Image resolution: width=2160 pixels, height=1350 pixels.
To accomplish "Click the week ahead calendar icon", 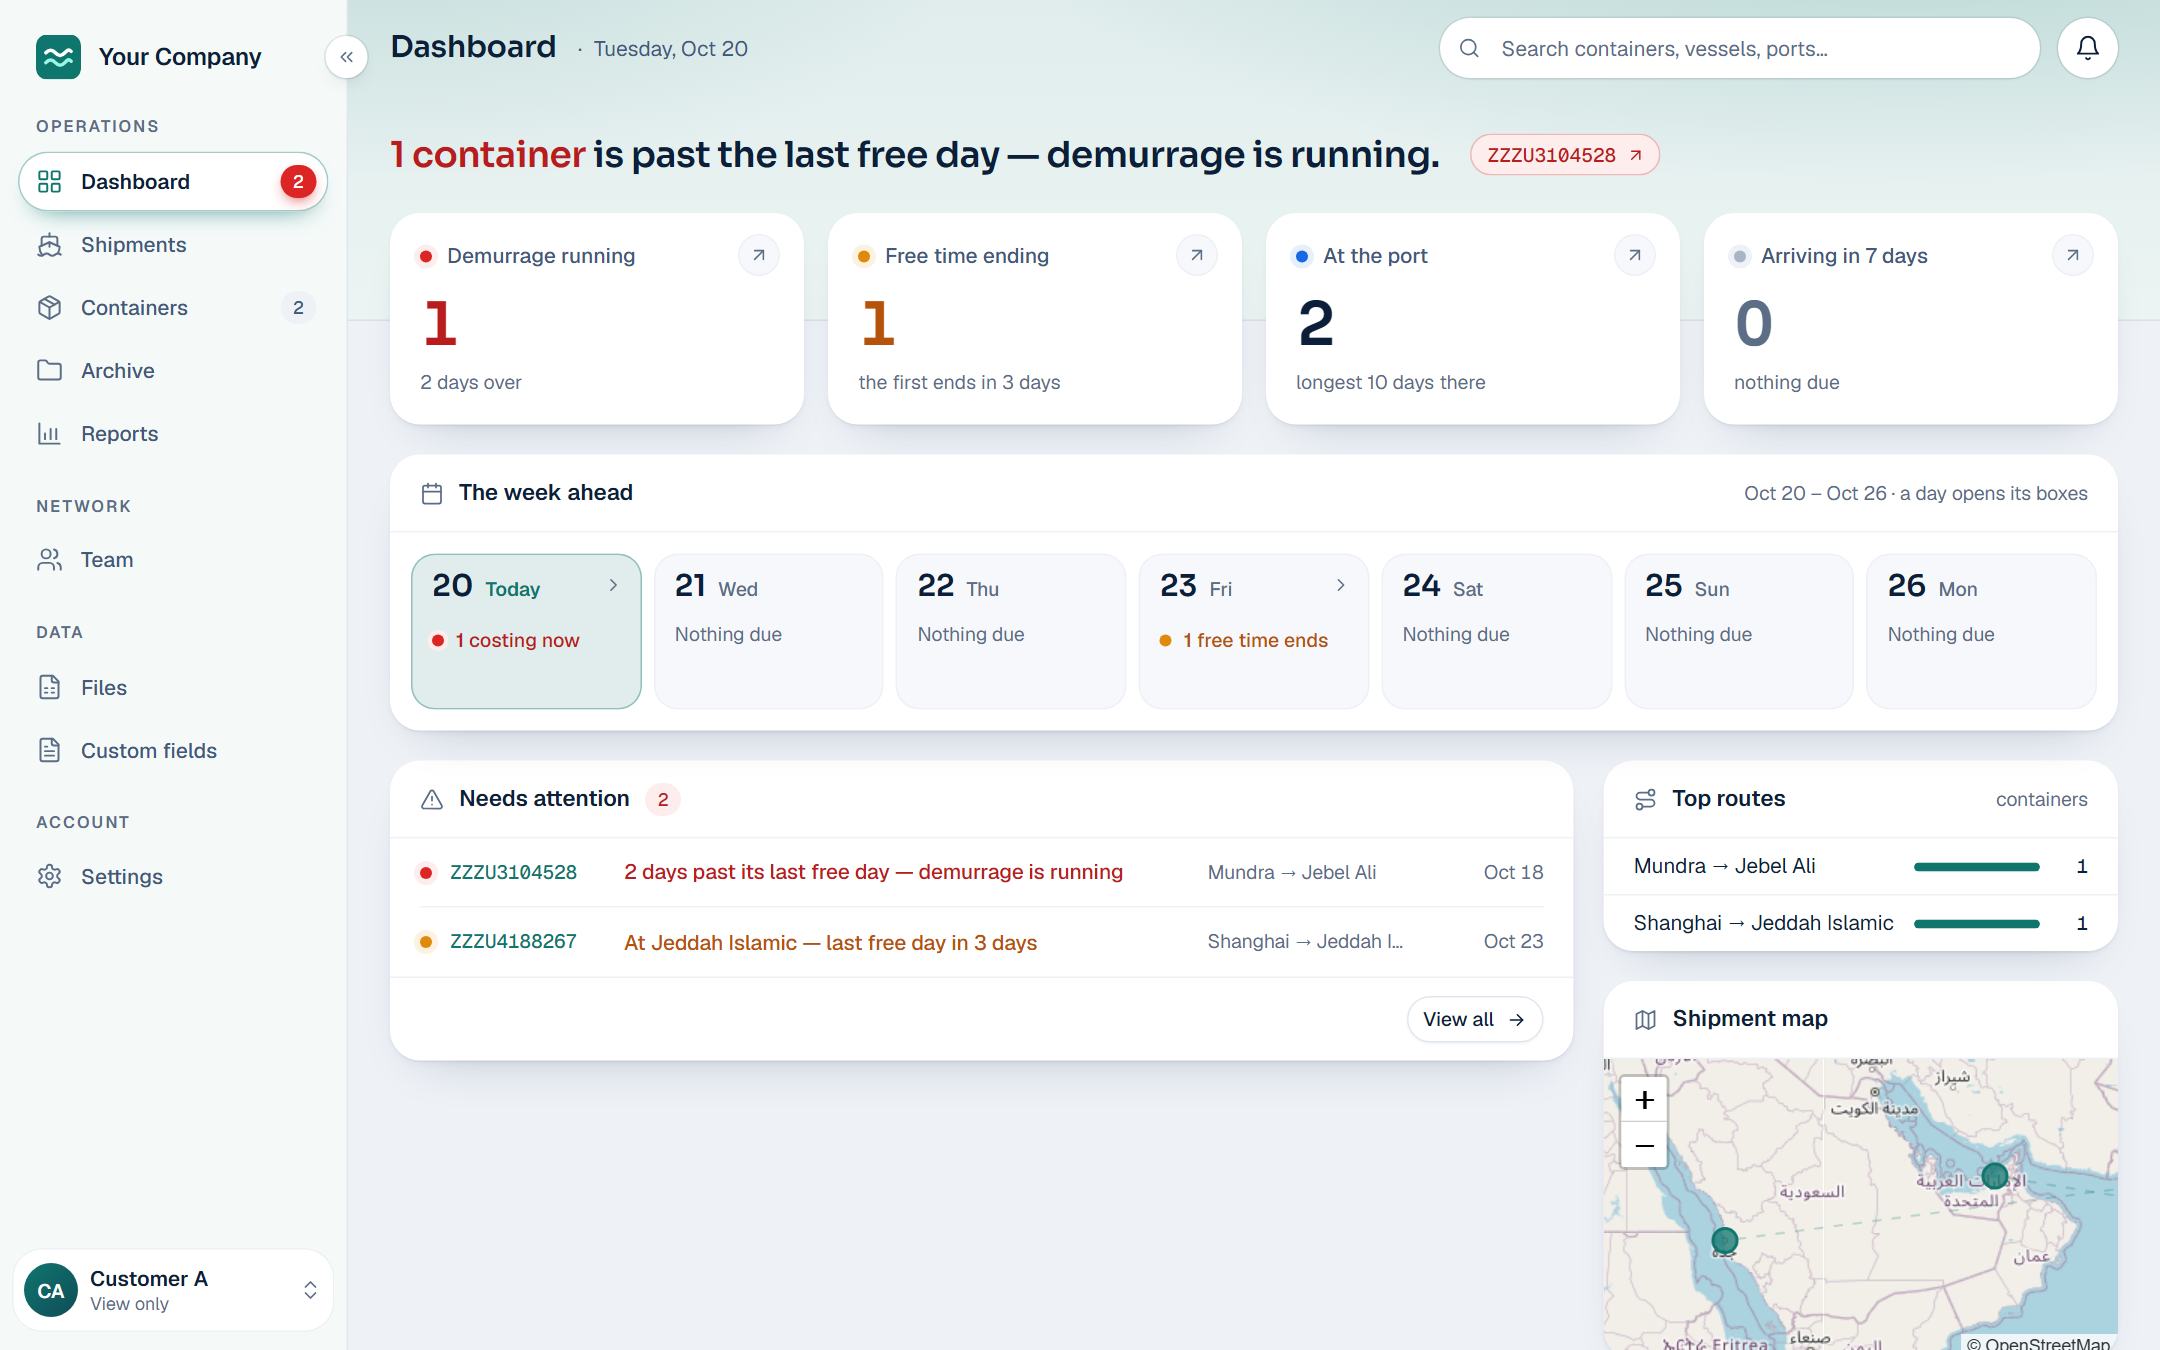I will click(432, 493).
